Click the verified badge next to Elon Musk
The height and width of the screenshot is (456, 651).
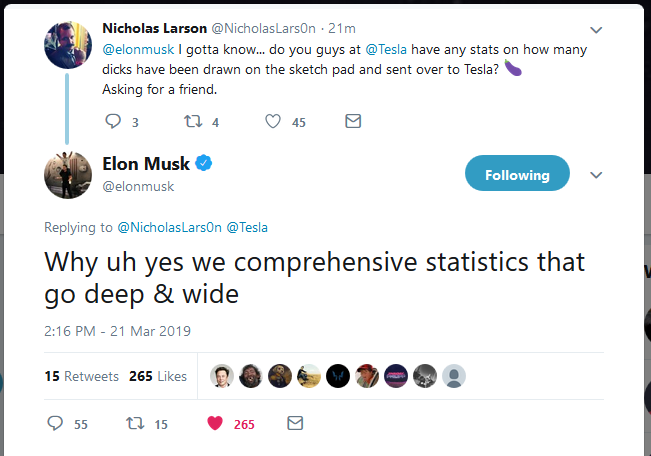(x=203, y=163)
